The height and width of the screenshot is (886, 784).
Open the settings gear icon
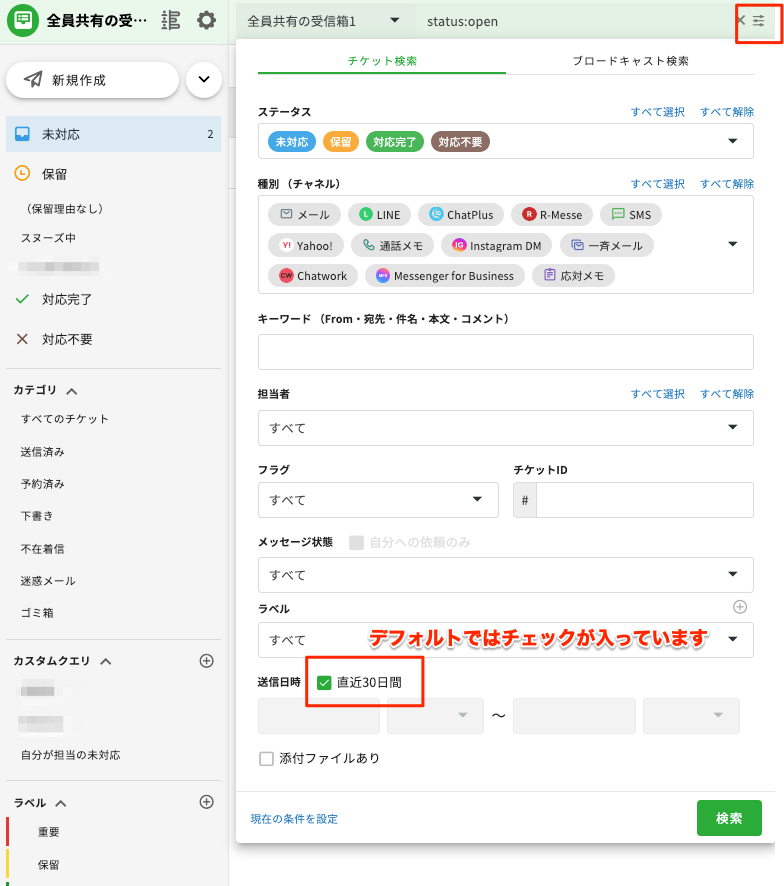coord(206,20)
